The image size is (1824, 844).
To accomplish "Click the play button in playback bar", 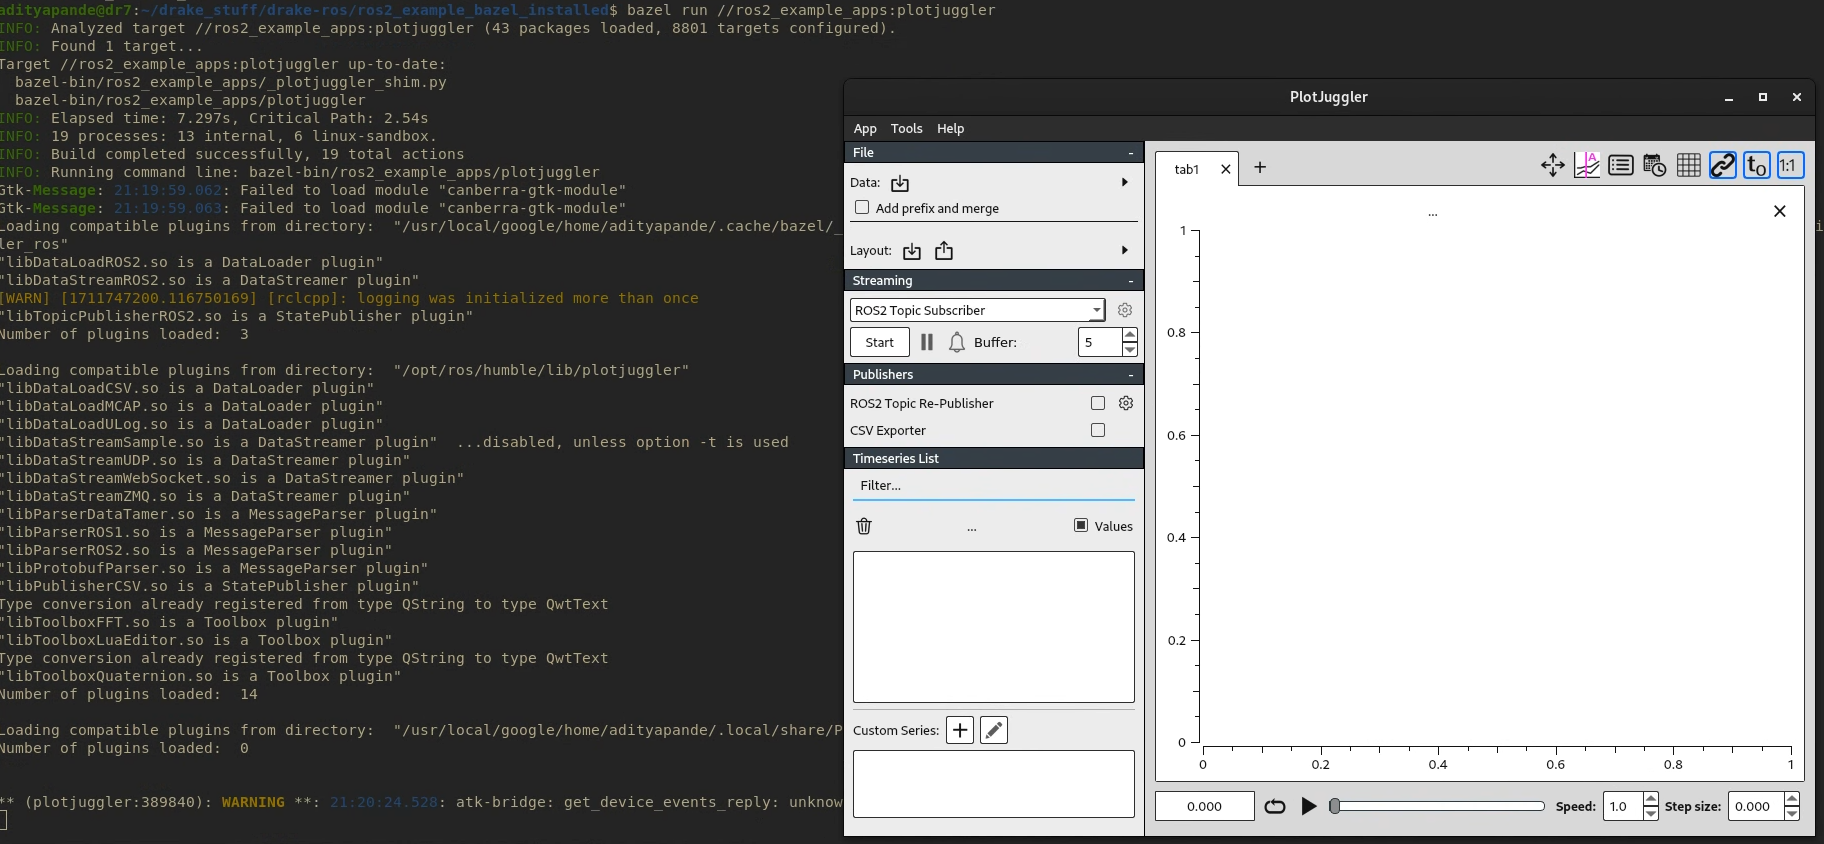I will [x=1309, y=806].
